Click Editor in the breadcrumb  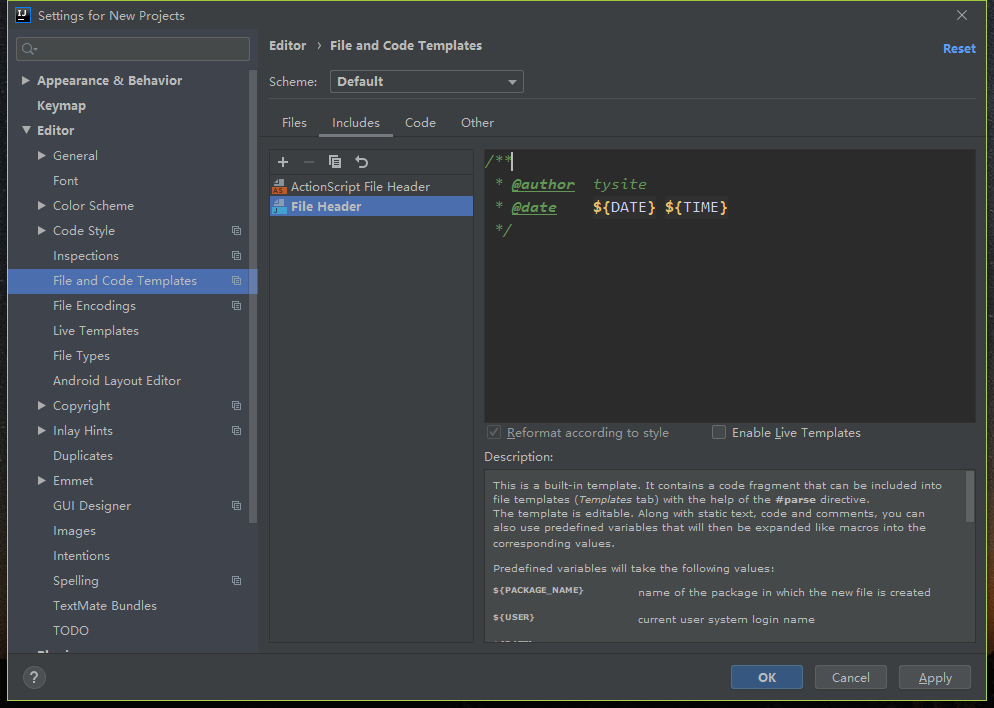pyautogui.click(x=287, y=46)
